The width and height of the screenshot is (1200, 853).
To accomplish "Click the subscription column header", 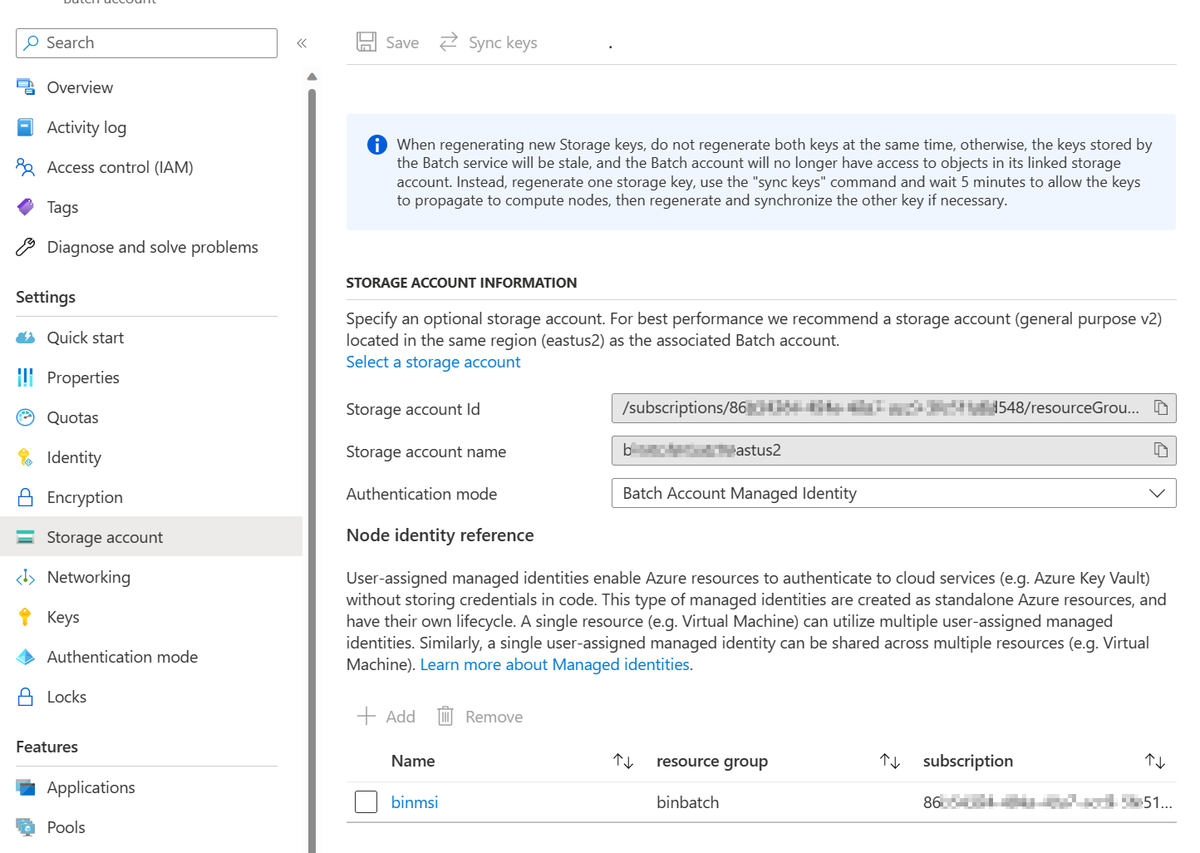I will [x=968, y=761].
